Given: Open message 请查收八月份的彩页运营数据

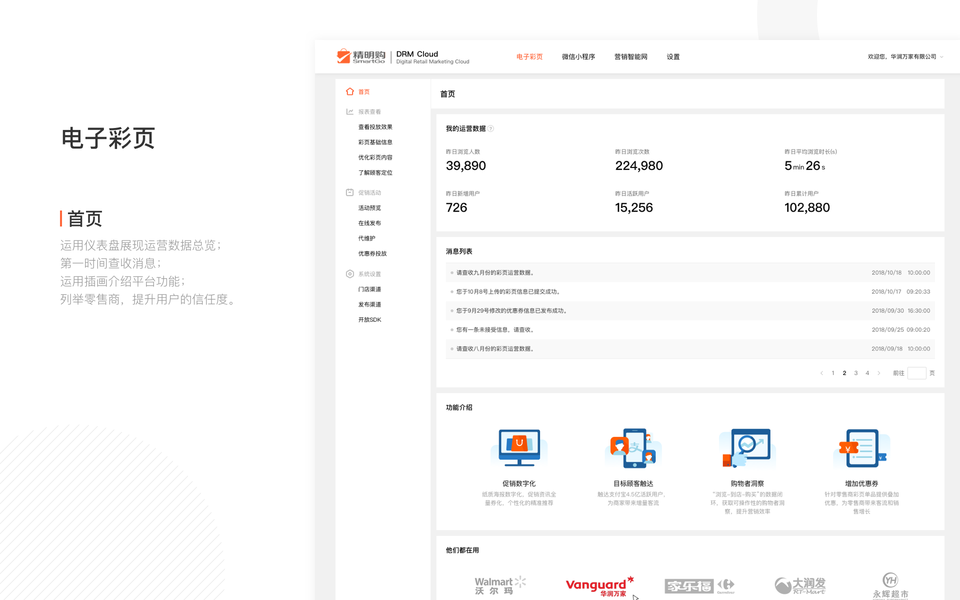Looking at the screenshot, I should 690,348.
